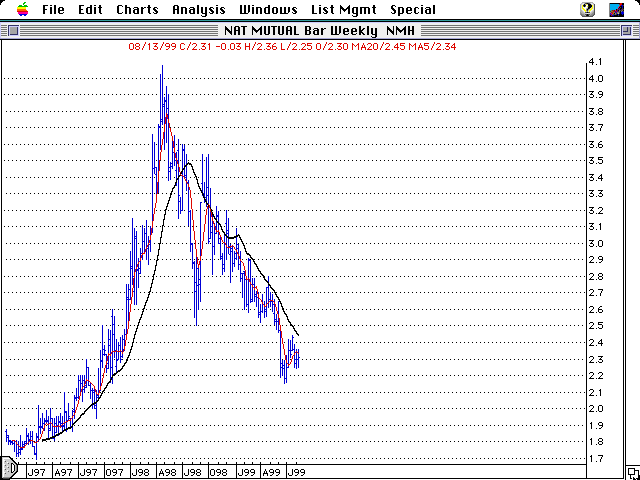The image size is (640, 480).
Task: Click the zoom box of the chart window
Action: click(x=626, y=31)
